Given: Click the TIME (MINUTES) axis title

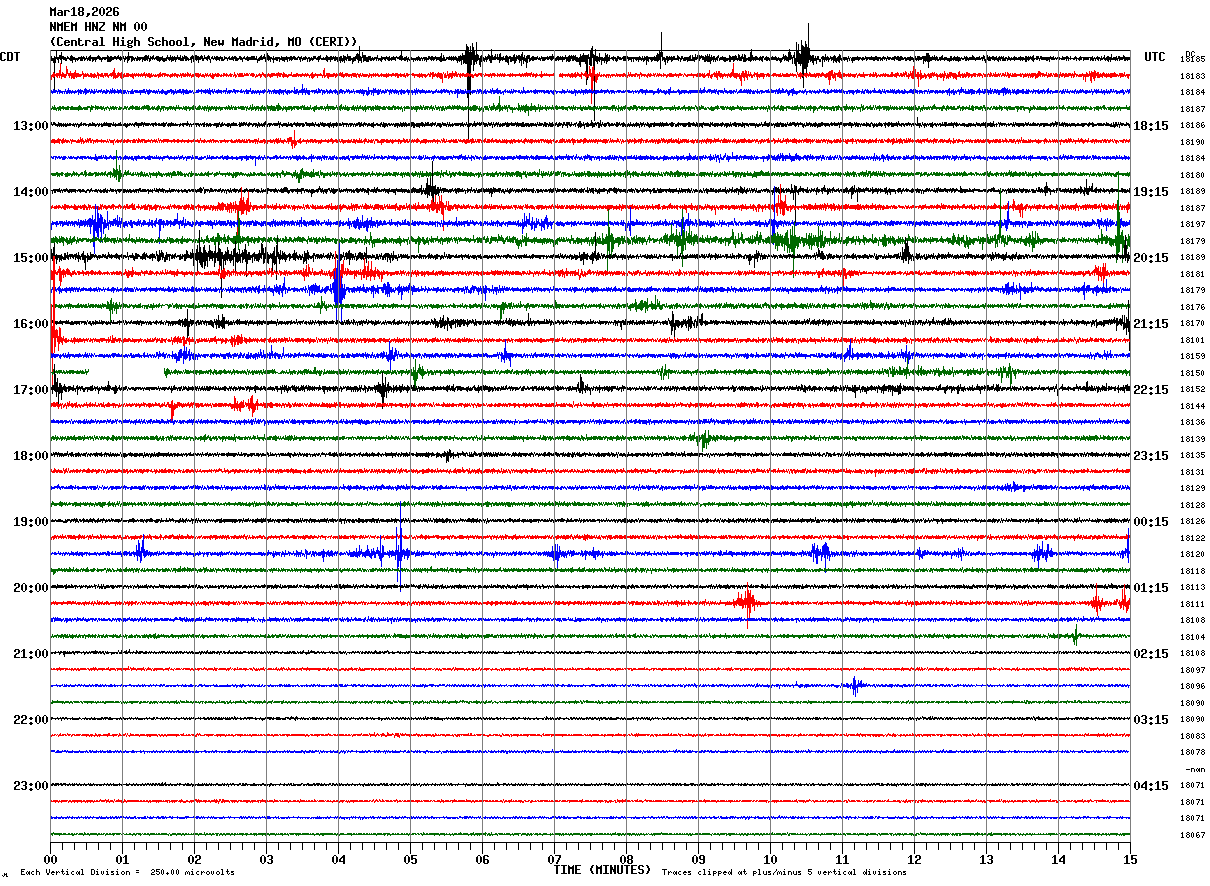Looking at the screenshot, I should coord(602,870).
